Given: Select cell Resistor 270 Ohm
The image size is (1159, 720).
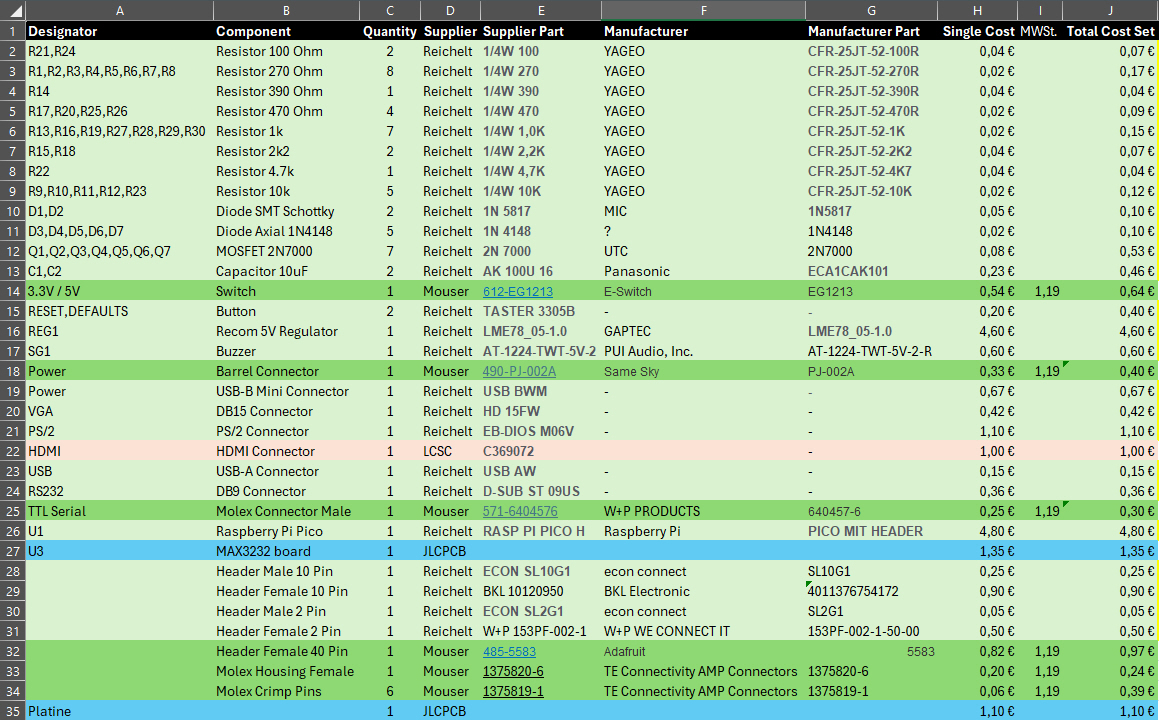Looking at the screenshot, I should pyautogui.click(x=286, y=71).
